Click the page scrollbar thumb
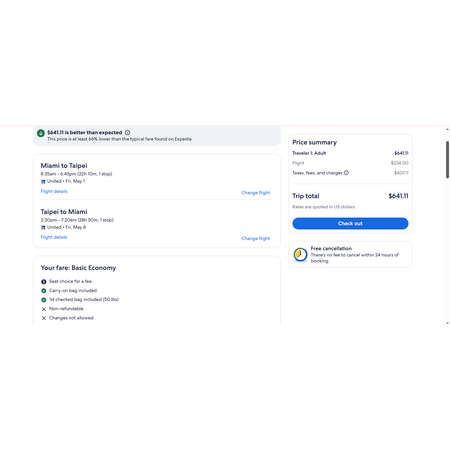 [x=447, y=160]
